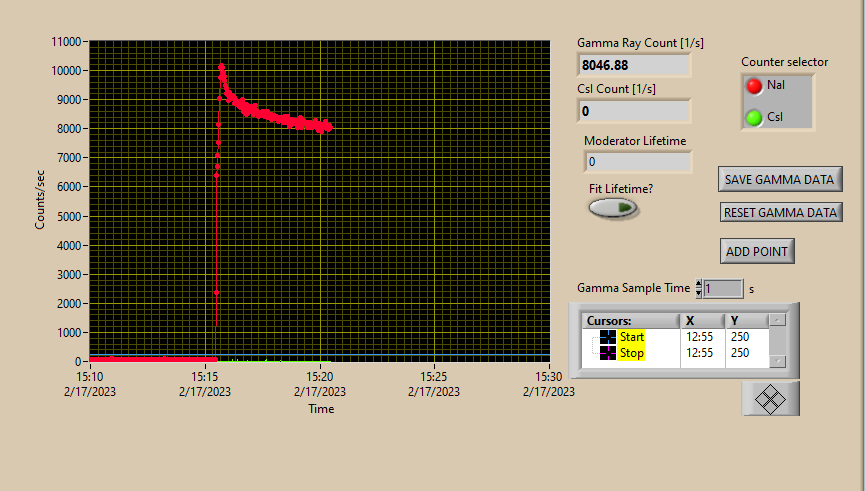865x491 pixels.
Task: Toggle the Fit Lifetime switch
Action: [613, 208]
